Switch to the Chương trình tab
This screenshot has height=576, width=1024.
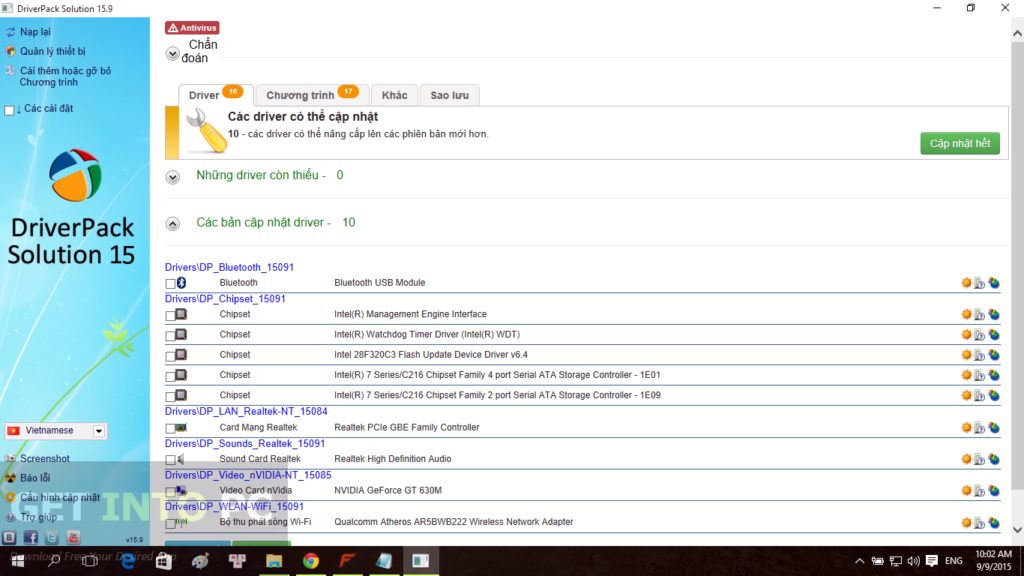pyautogui.click(x=312, y=95)
